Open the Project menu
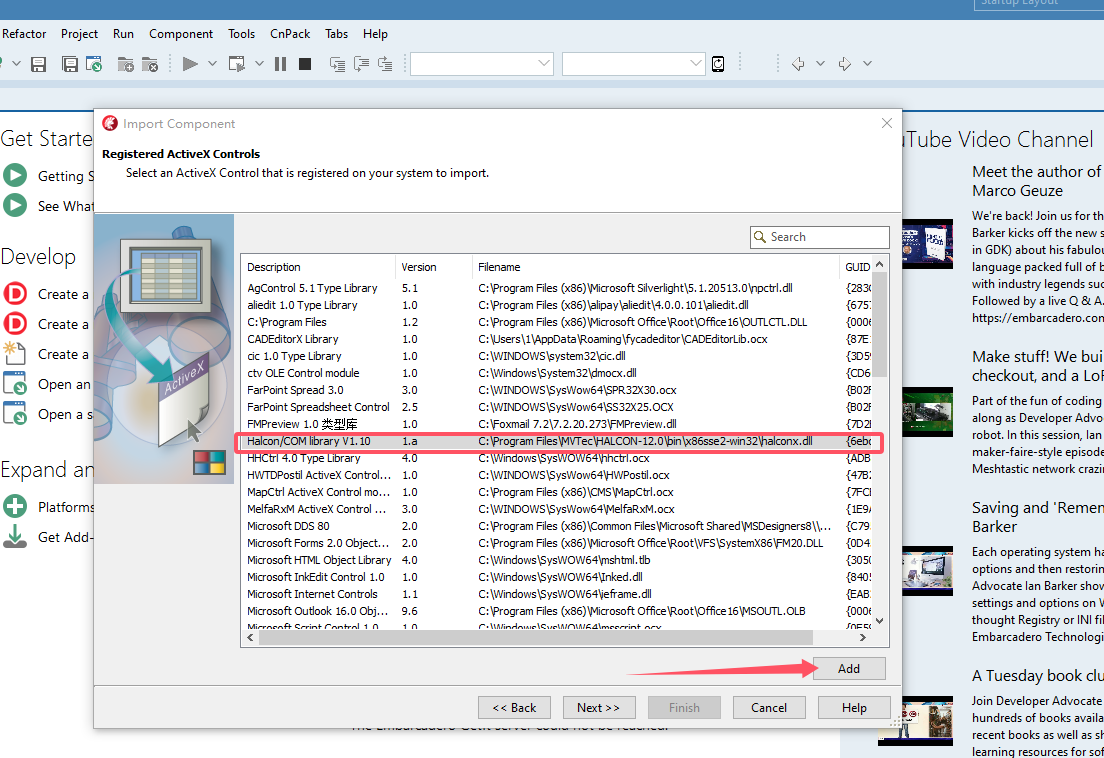Viewport: 1104px width, 758px height. point(80,34)
